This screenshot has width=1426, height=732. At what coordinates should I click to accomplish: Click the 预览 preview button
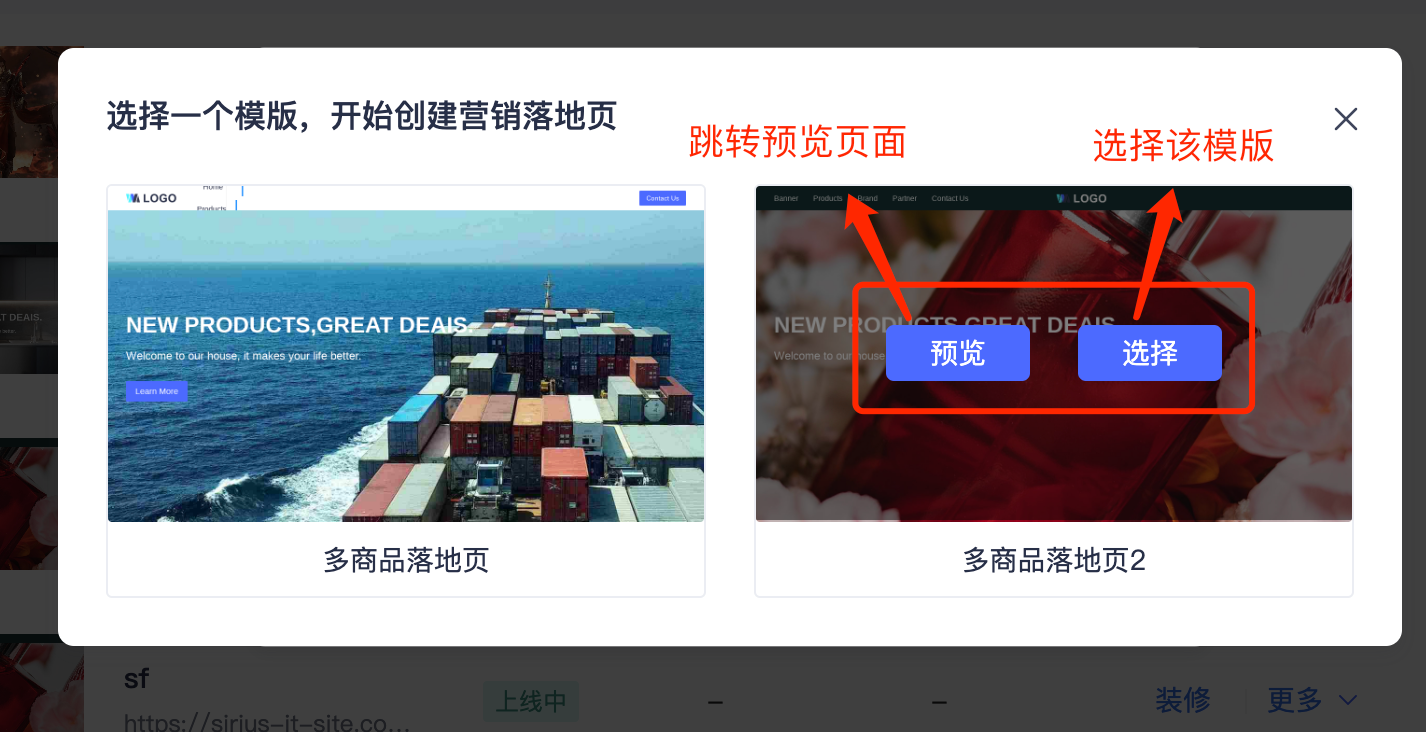(958, 353)
